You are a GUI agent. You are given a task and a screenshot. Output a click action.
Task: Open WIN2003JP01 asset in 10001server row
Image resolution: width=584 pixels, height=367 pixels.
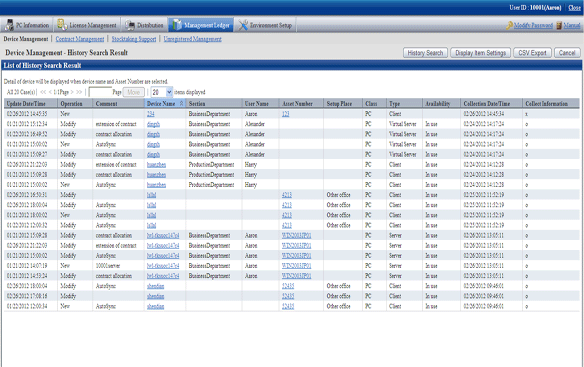(296, 266)
